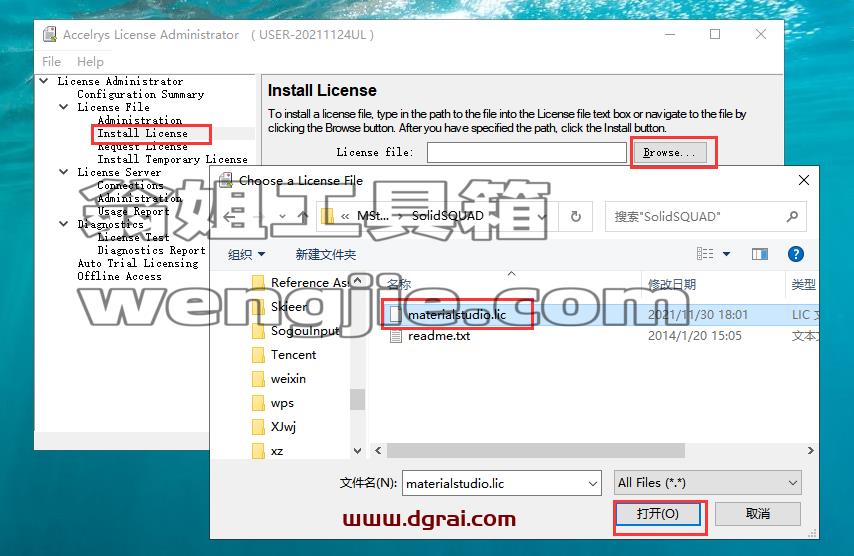The height and width of the screenshot is (556, 854).
Task: Select the Tencent folder icon
Action: tap(258, 355)
